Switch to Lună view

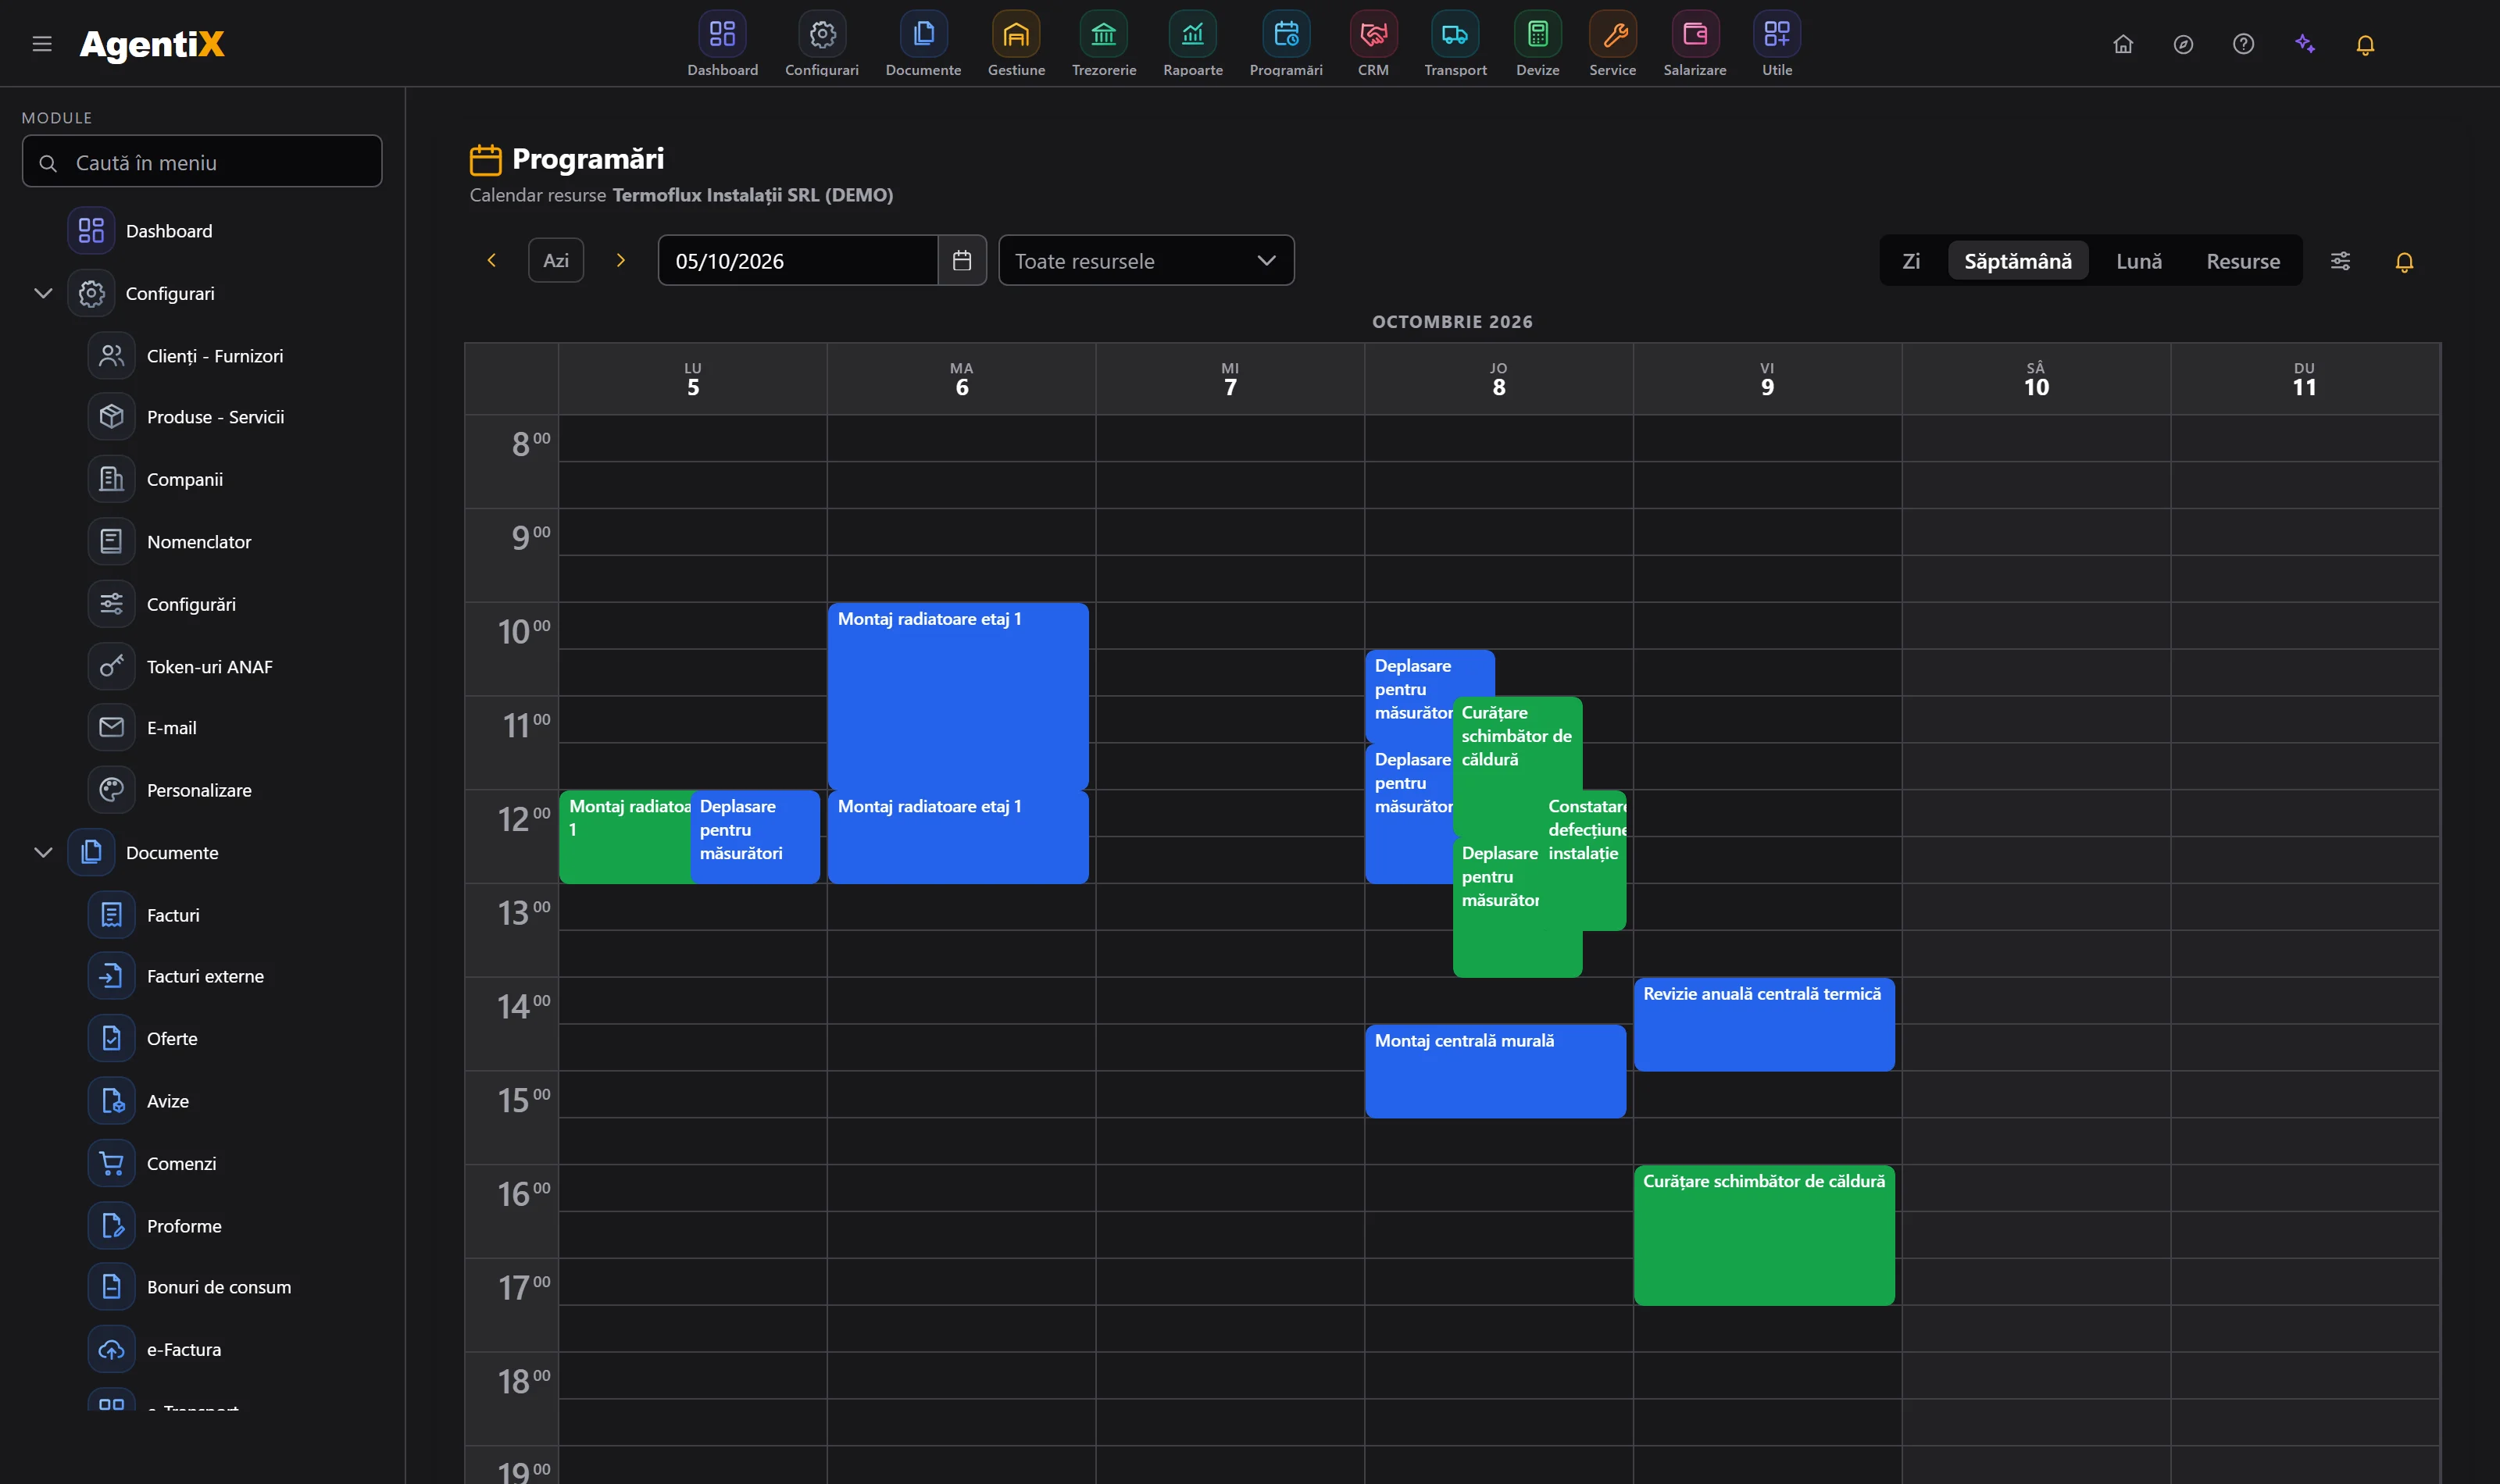tap(2139, 261)
